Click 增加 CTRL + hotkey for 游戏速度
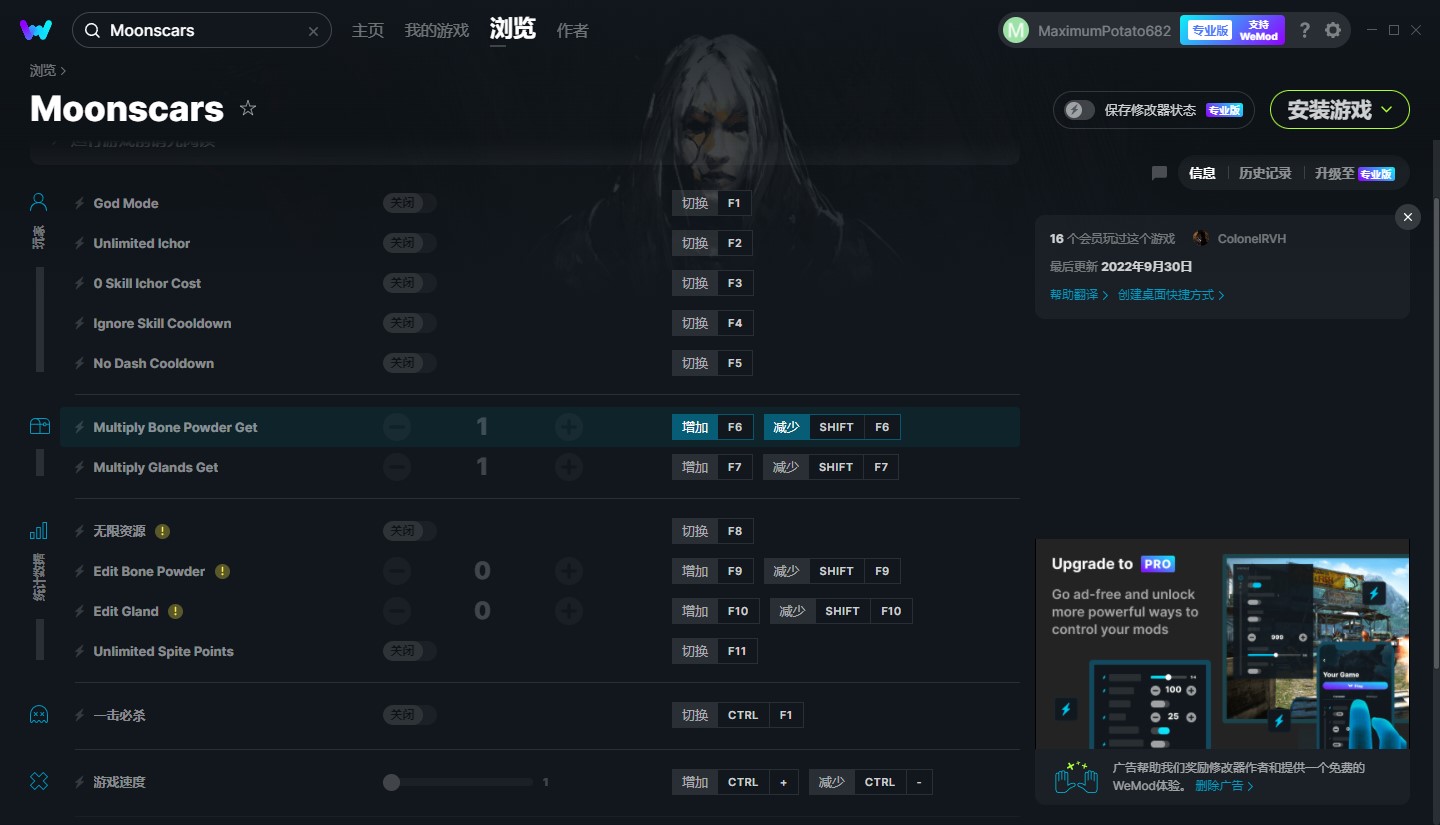The width and height of the screenshot is (1440, 825). [735, 782]
